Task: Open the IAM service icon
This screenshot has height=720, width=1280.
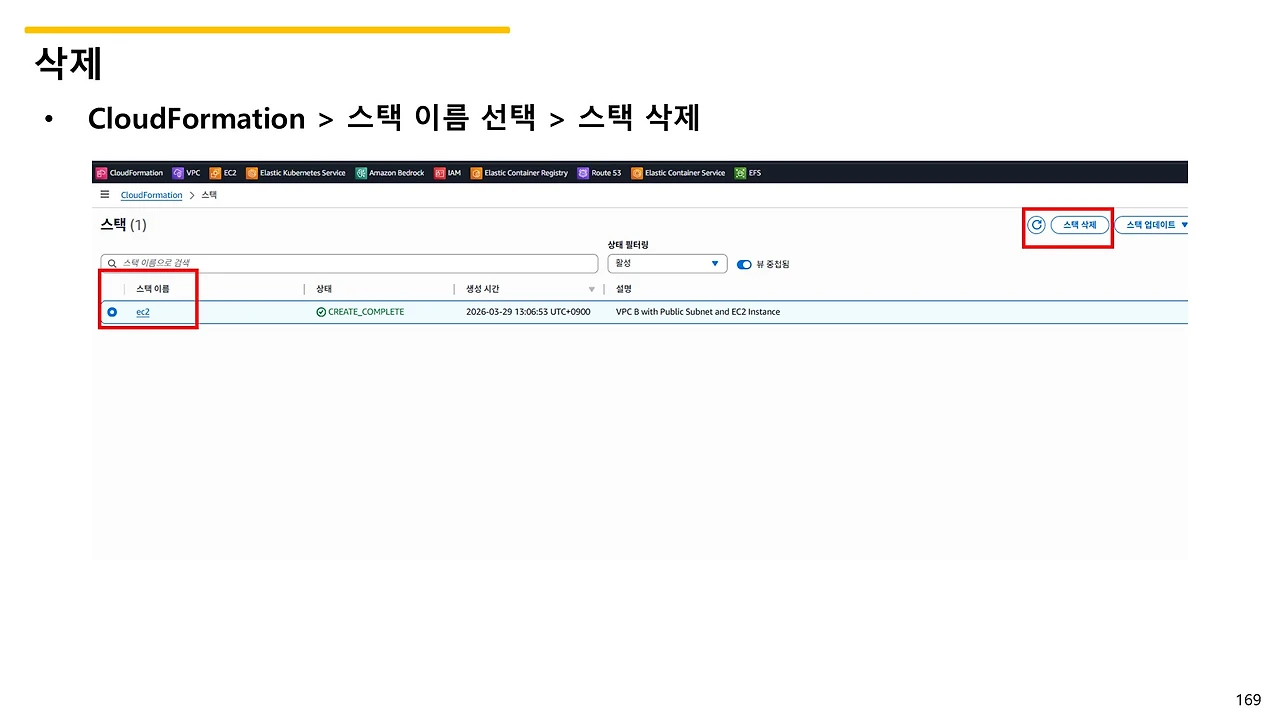Action: tap(447, 172)
